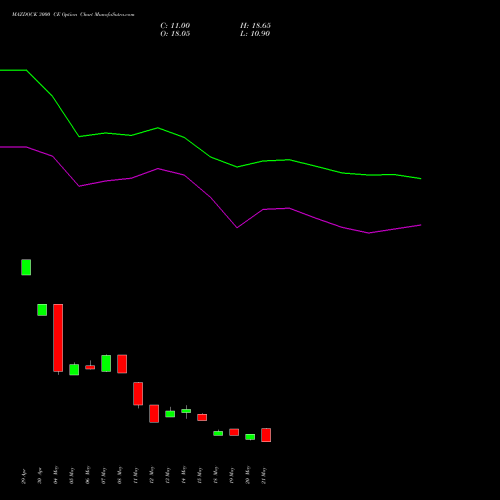Click the red candlestick for 15 May
The width and height of the screenshot is (500, 500).
[x=202, y=417]
